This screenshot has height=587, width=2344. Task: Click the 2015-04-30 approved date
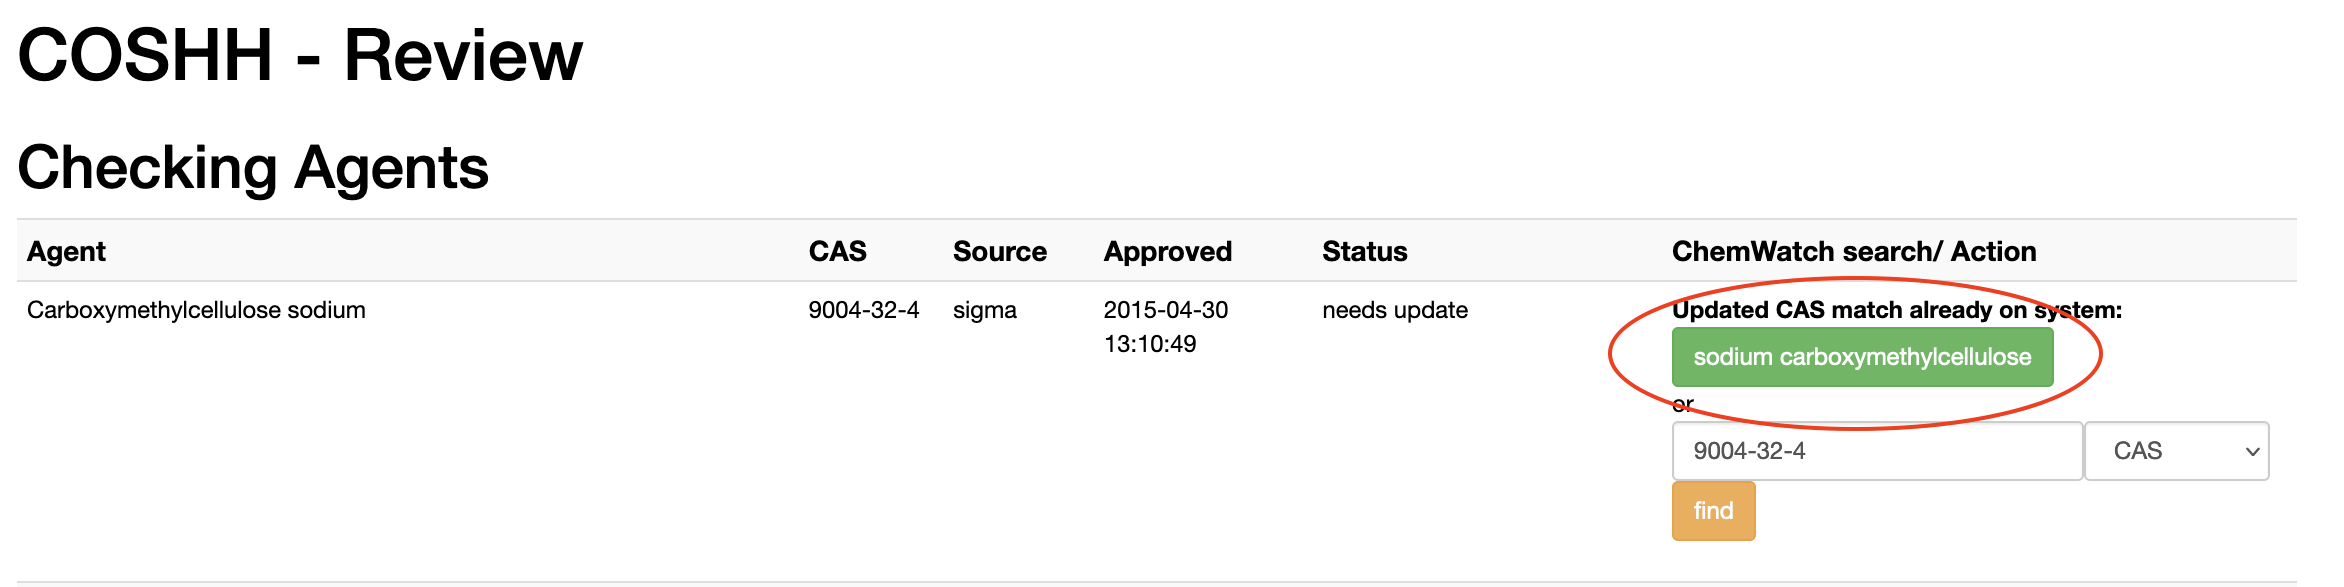(1165, 310)
